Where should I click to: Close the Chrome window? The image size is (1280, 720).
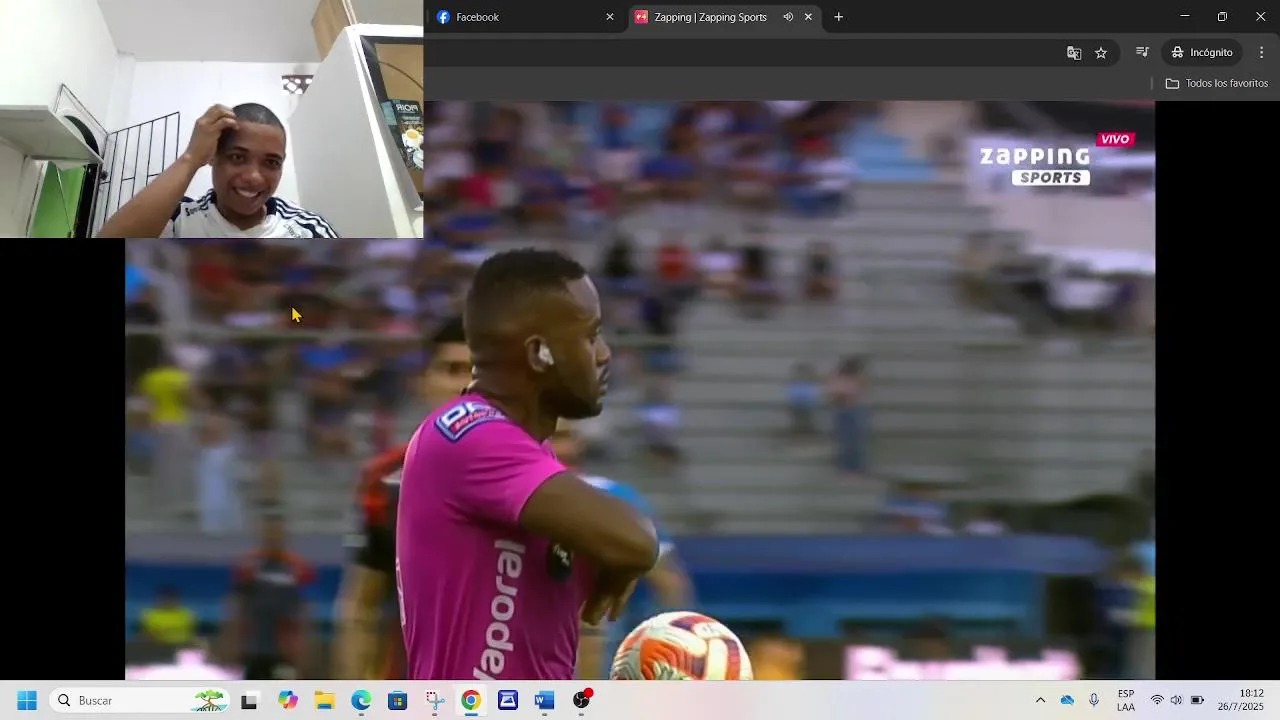[1260, 17]
